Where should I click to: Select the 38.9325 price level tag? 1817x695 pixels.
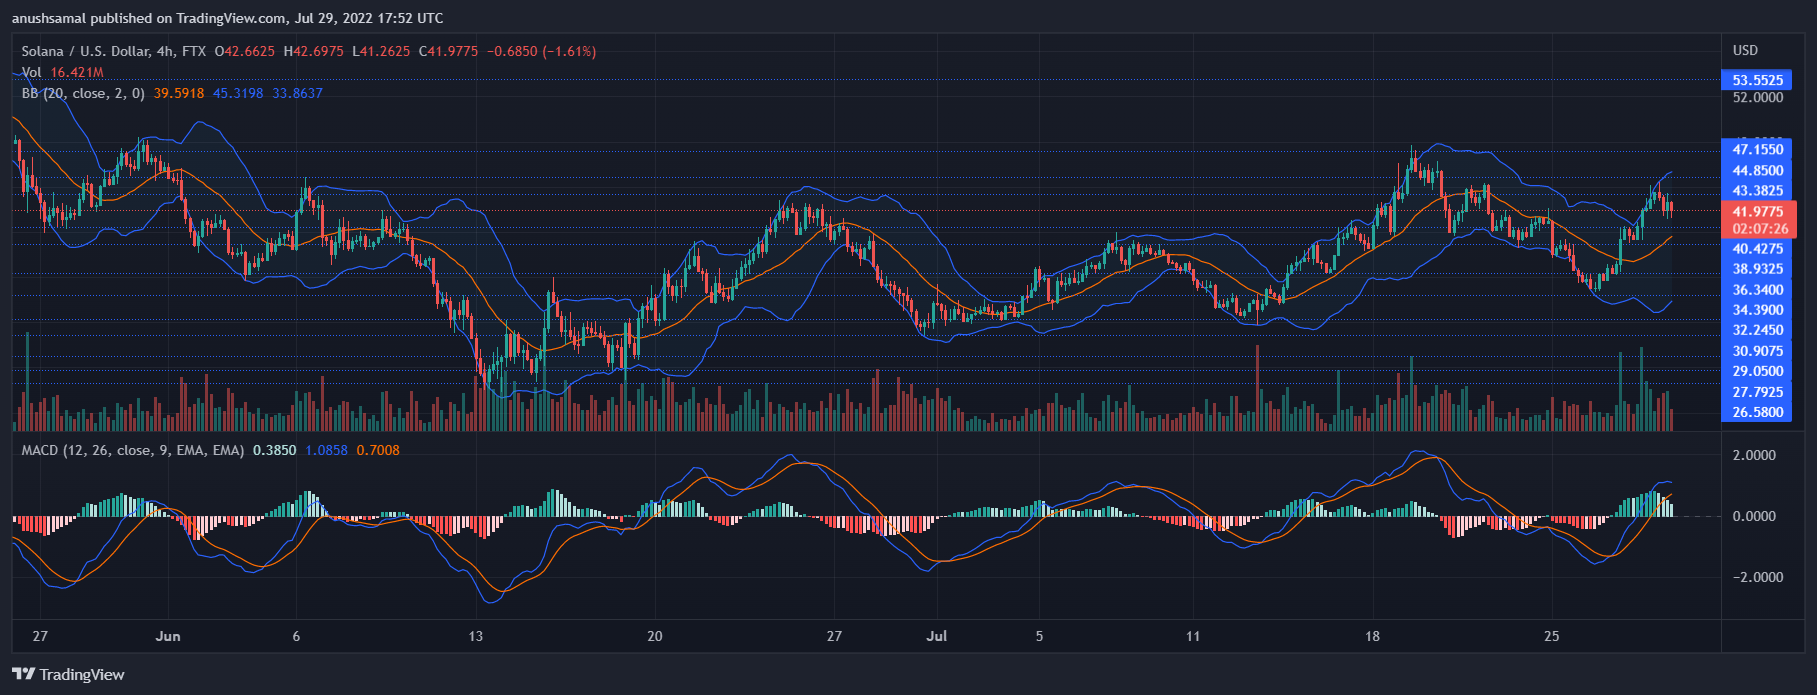[x=1757, y=269]
